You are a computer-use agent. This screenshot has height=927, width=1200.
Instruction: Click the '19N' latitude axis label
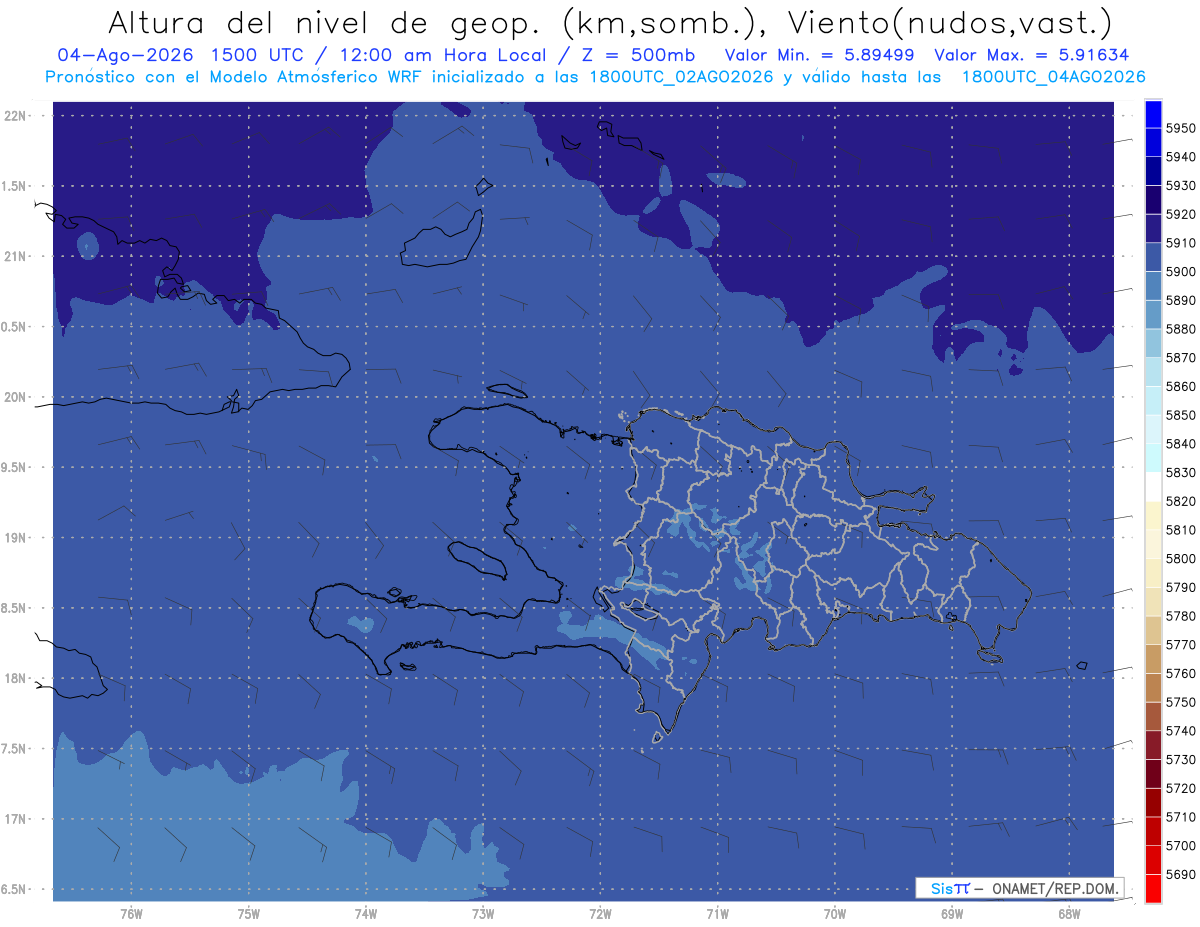point(15,538)
